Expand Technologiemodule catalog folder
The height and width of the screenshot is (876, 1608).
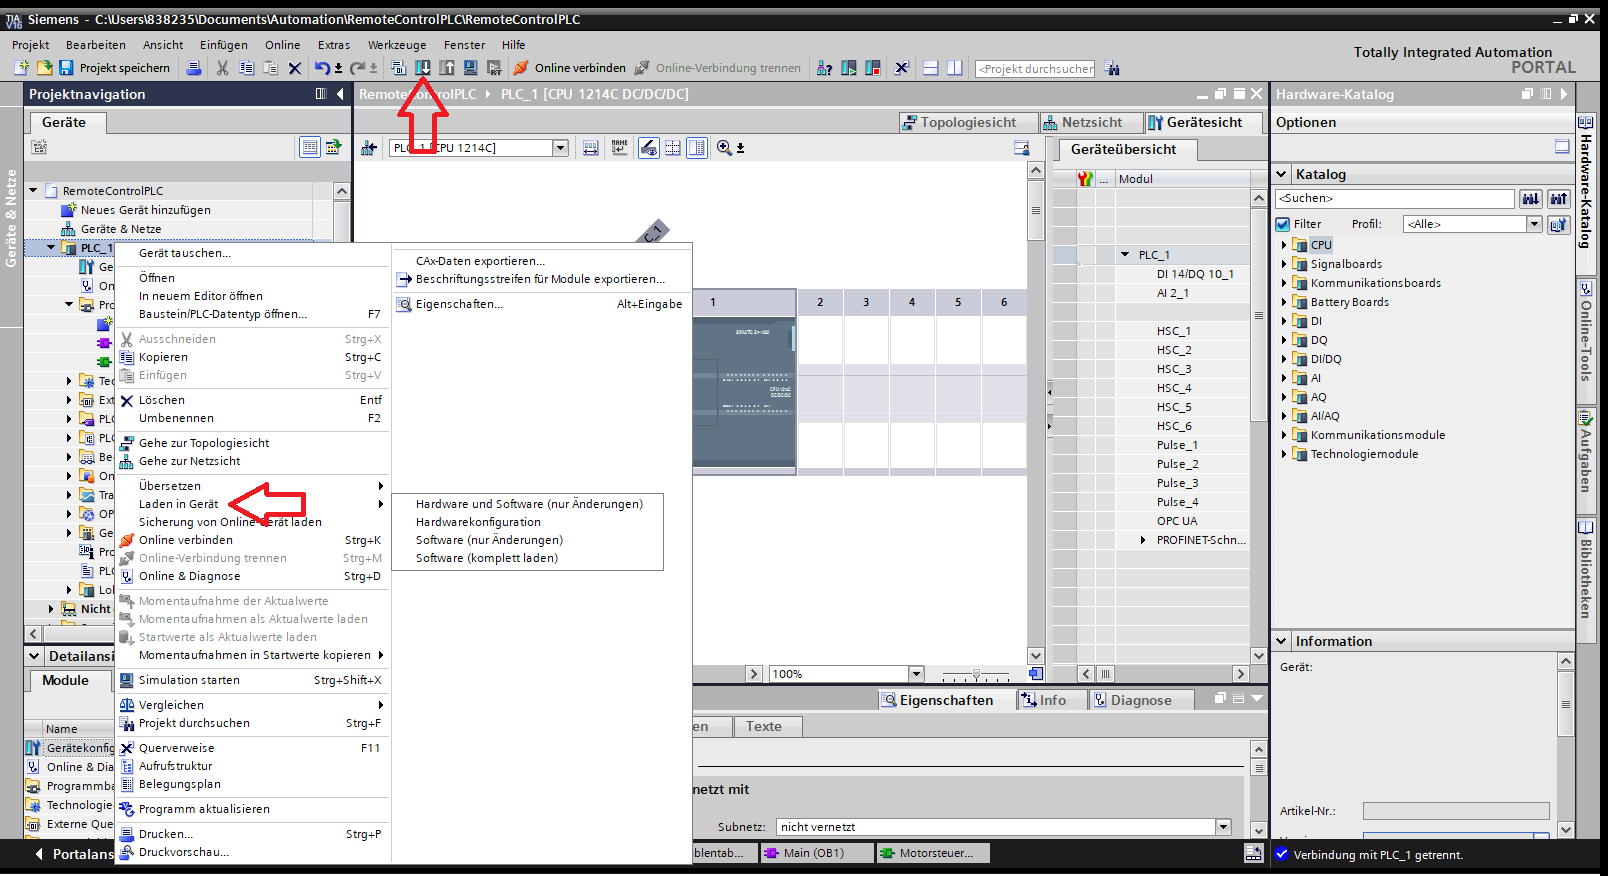(x=1284, y=454)
